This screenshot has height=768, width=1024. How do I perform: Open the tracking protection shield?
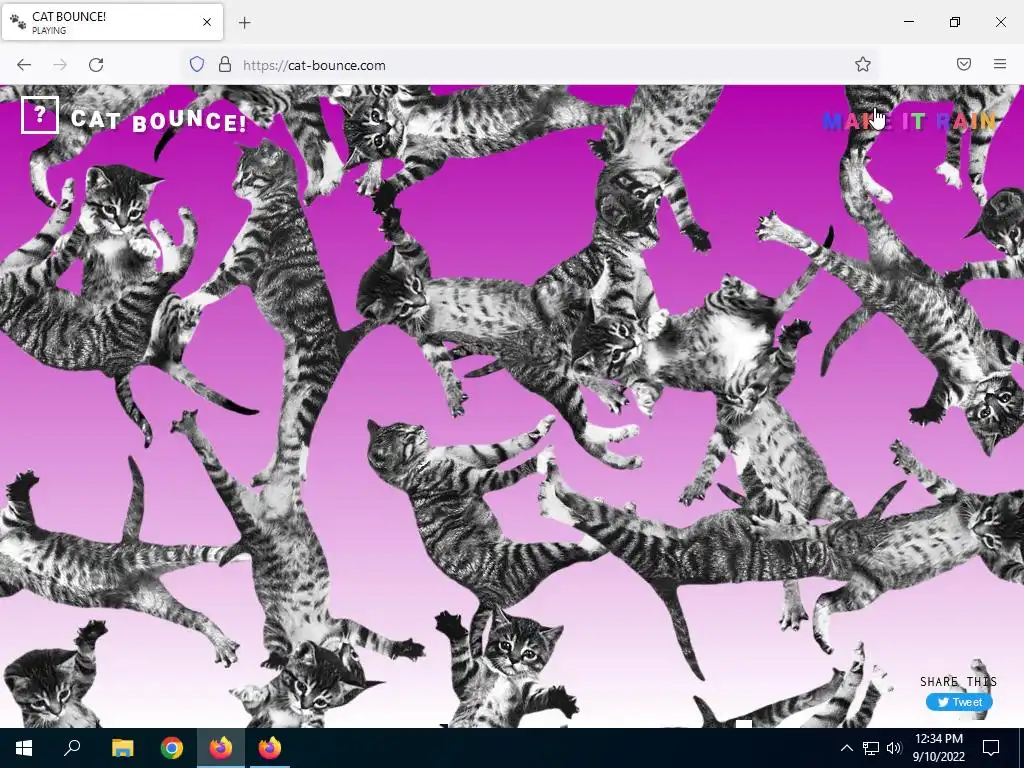[197, 65]
